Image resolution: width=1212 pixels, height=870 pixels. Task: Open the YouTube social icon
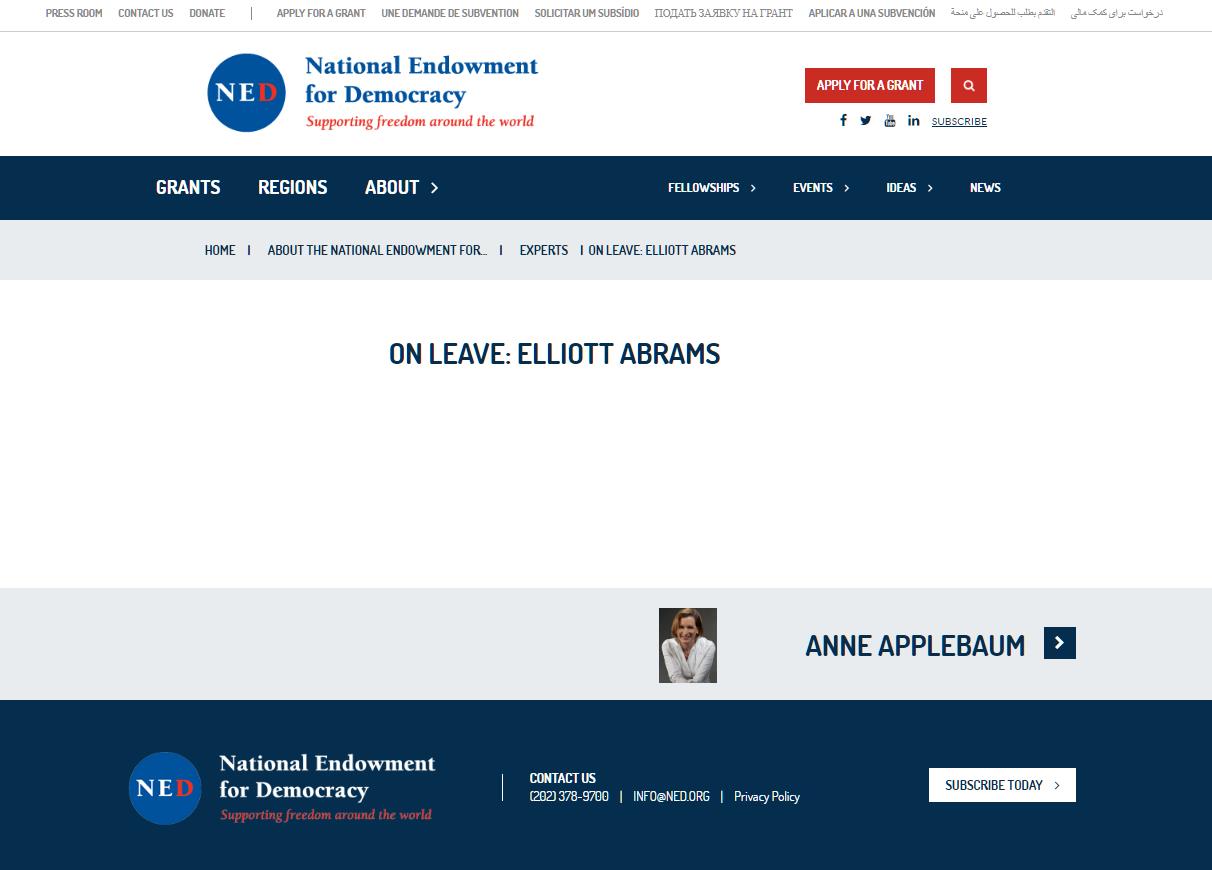pyautogui.click(x=889, y=120)
